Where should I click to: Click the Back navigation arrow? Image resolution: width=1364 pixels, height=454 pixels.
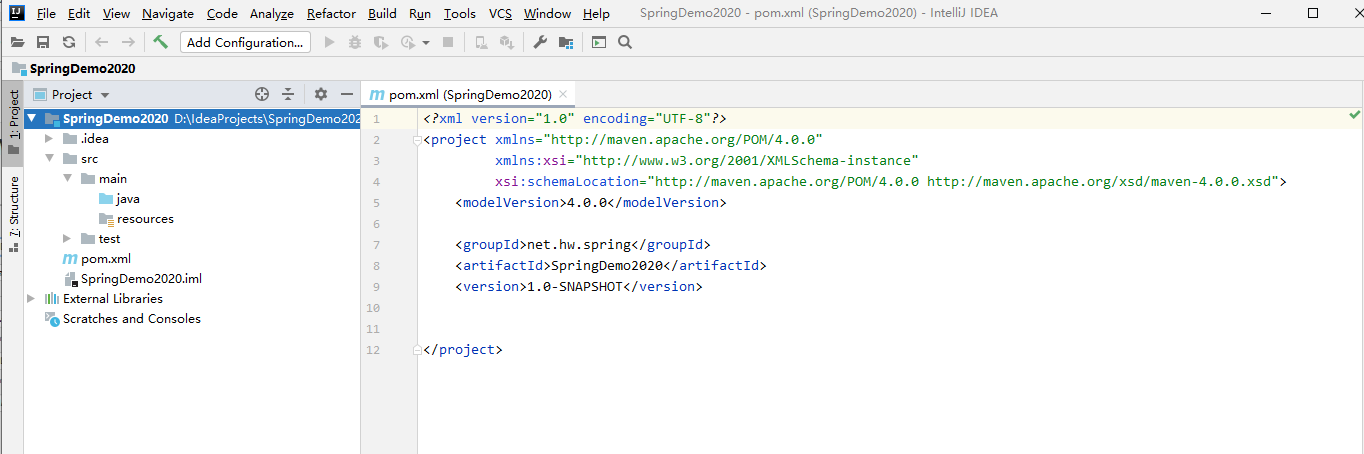tap(101, 42)
